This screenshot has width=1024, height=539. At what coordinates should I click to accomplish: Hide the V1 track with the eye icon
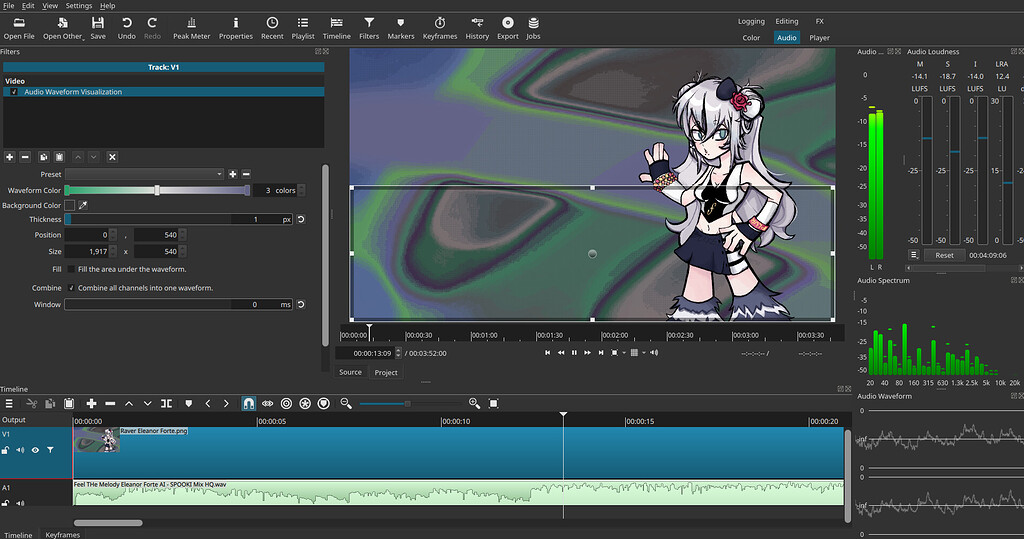[35, 450]
